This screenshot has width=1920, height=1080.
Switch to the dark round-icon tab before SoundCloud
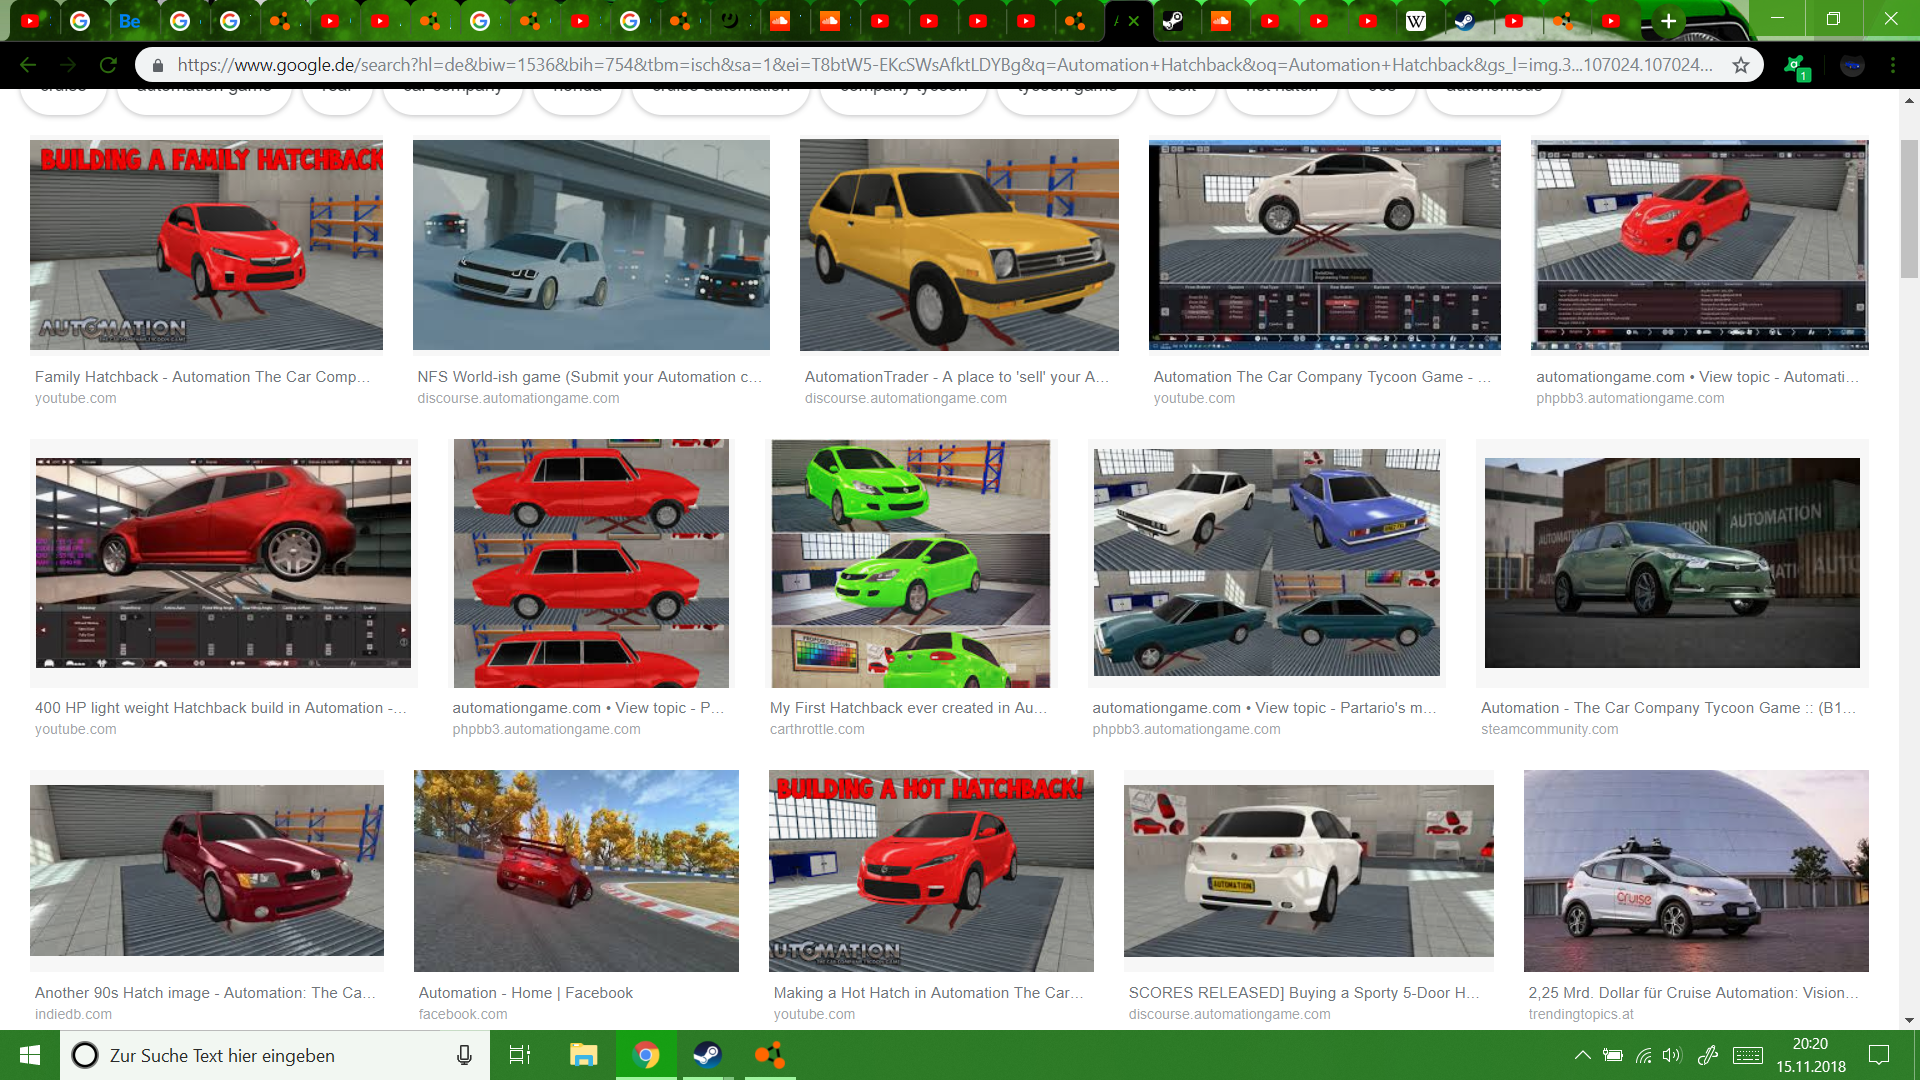pos(730,21)
